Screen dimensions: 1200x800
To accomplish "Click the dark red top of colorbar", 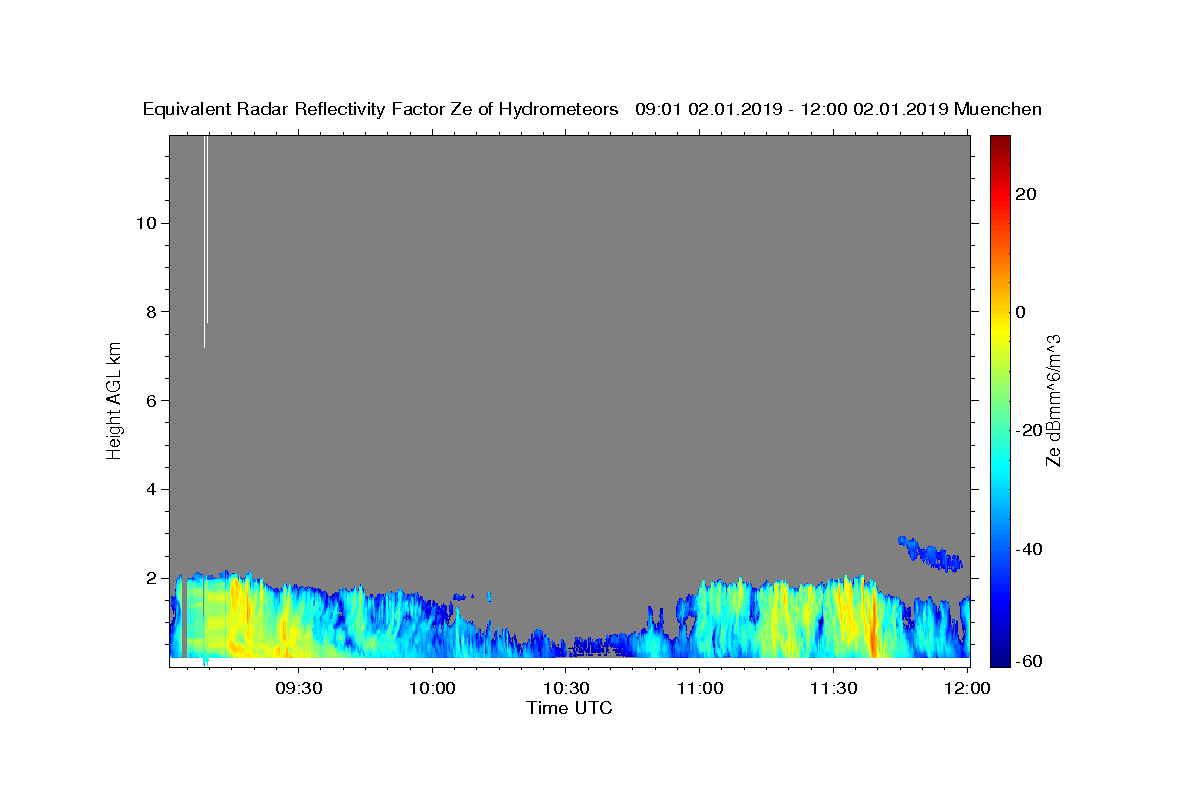I will click(x=1000, y=143).
